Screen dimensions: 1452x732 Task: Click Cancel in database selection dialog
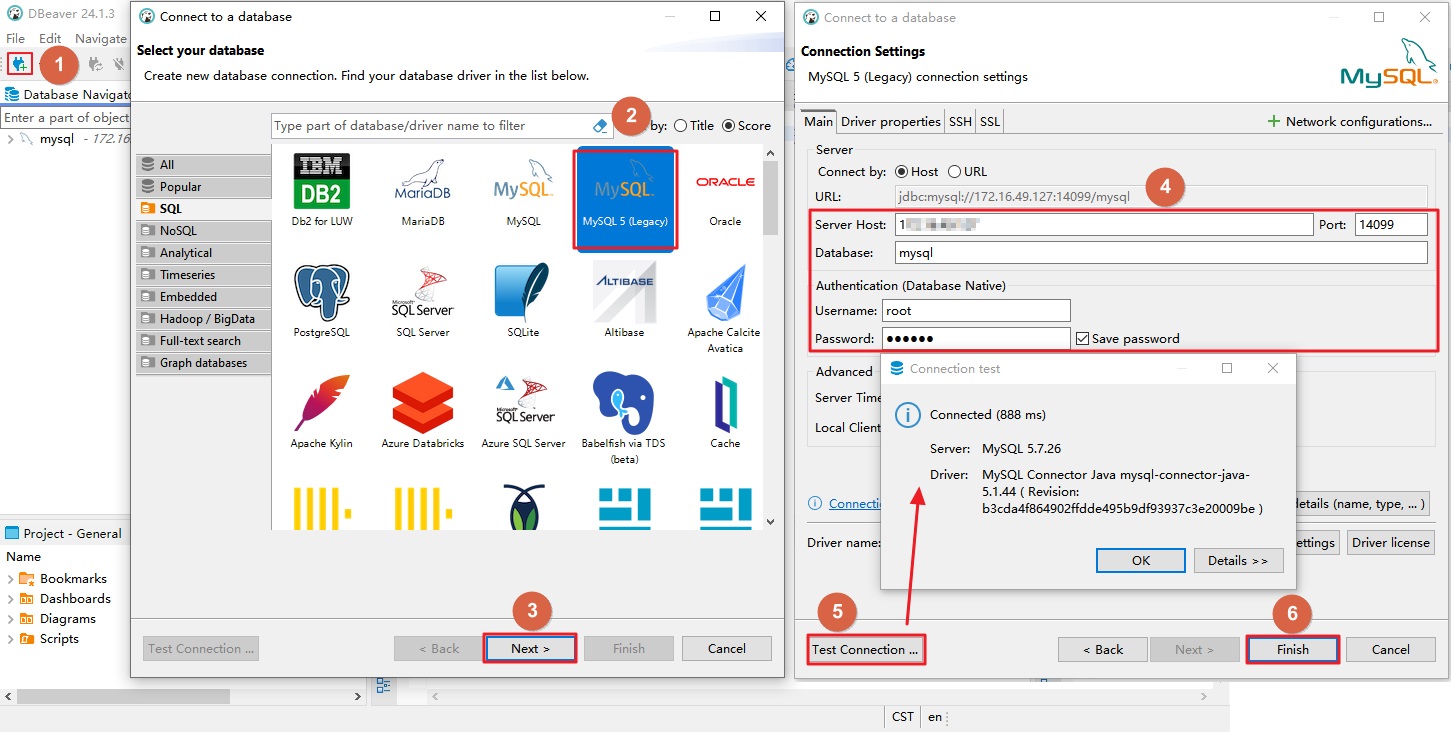(x=727, y=648)
